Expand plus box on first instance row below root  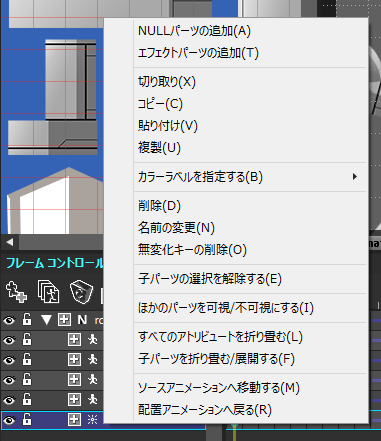(x=74, y=340)
